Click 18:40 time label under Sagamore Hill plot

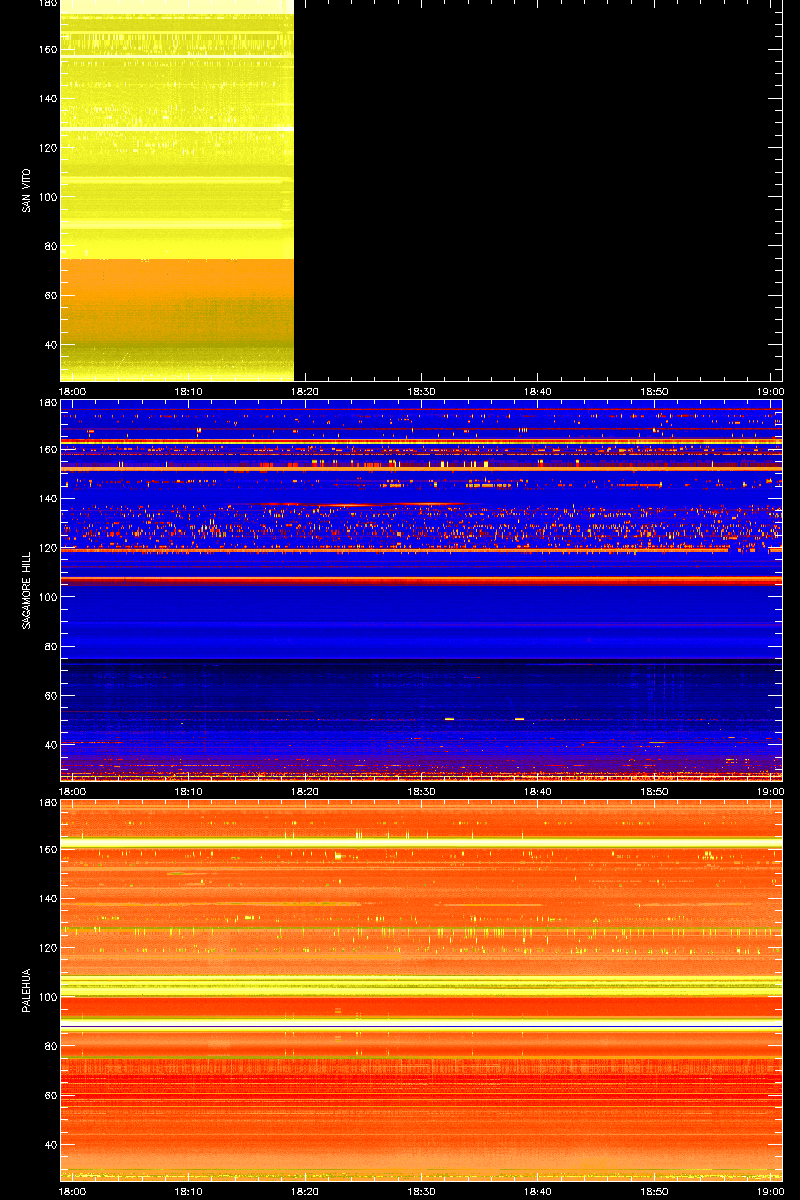pos(538,791)
